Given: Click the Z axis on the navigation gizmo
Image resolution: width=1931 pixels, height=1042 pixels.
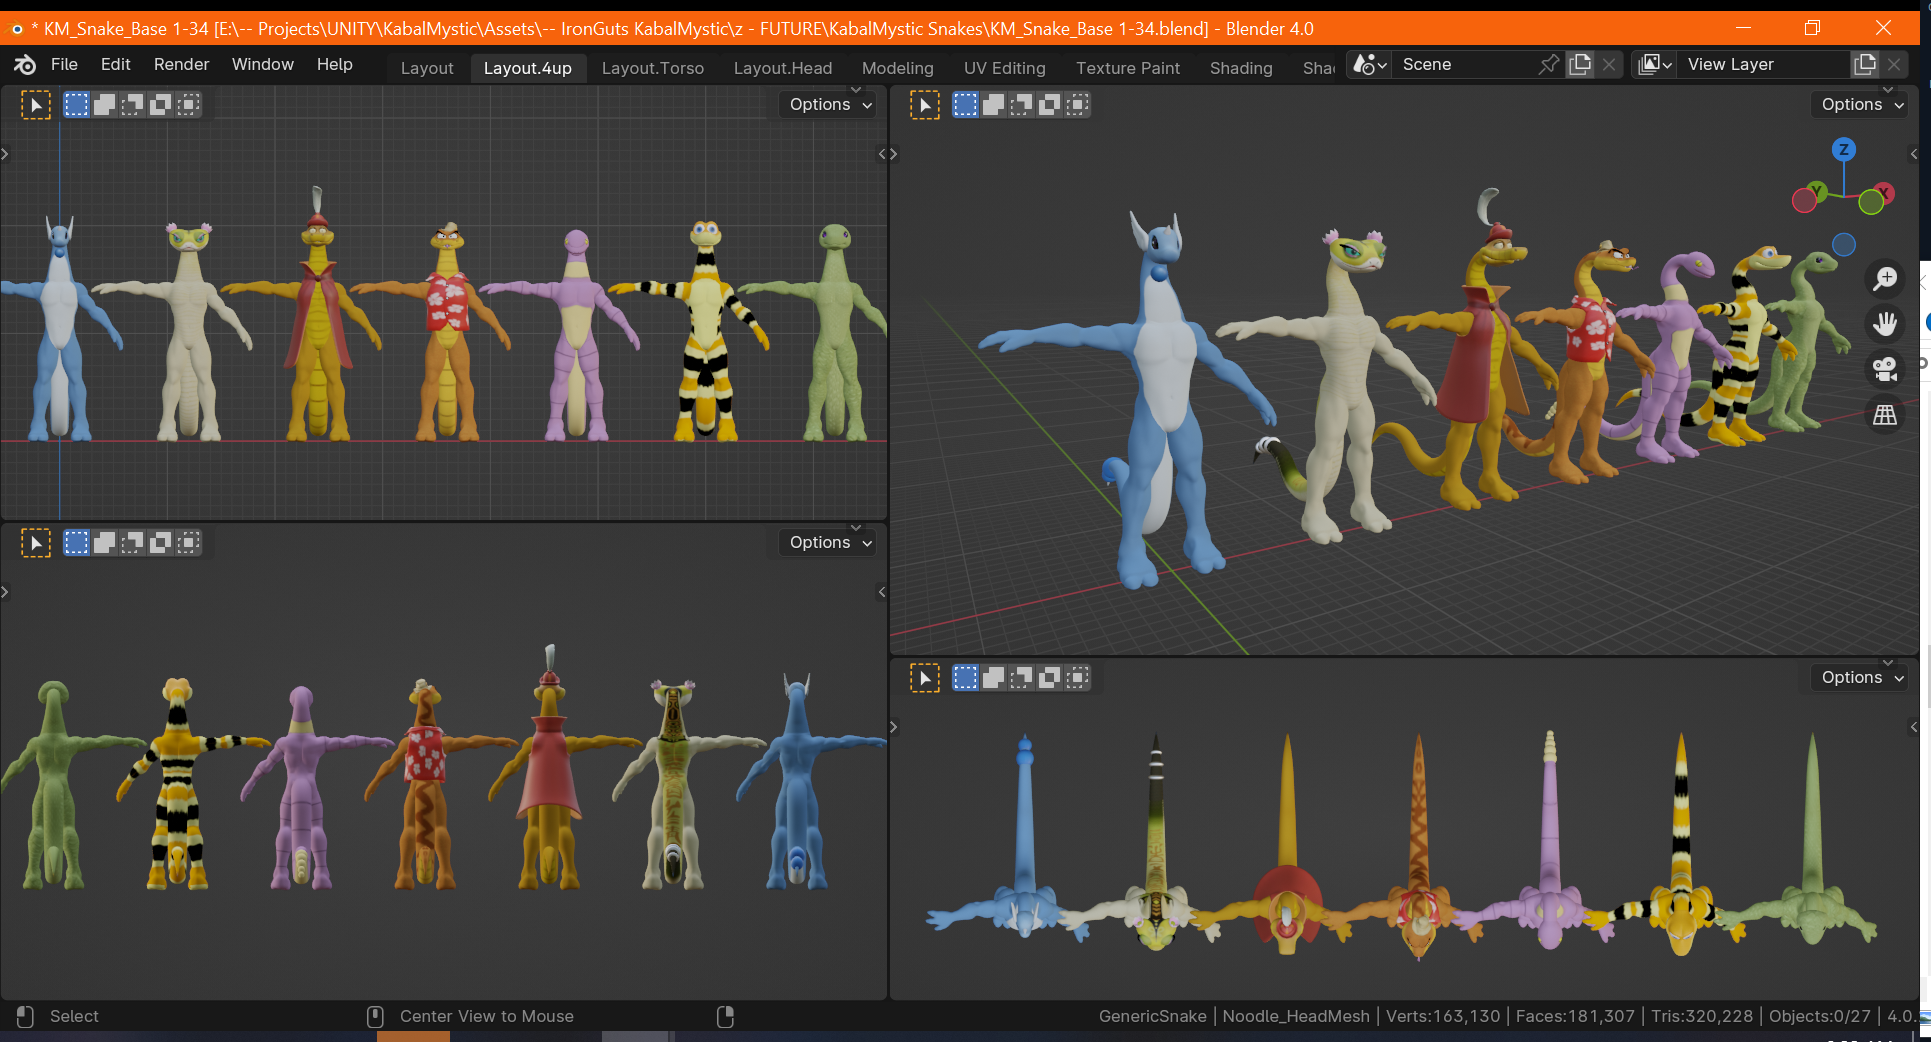Looking at the screenshot, I should [x=1844, y=150].
